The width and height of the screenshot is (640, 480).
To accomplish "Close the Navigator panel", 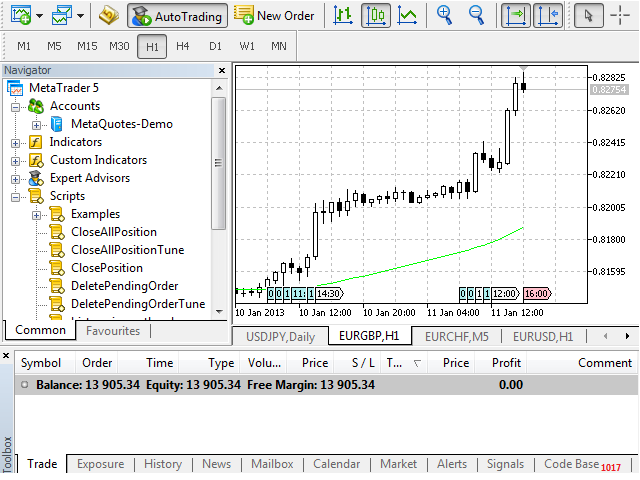I will [x=220, y=70].
